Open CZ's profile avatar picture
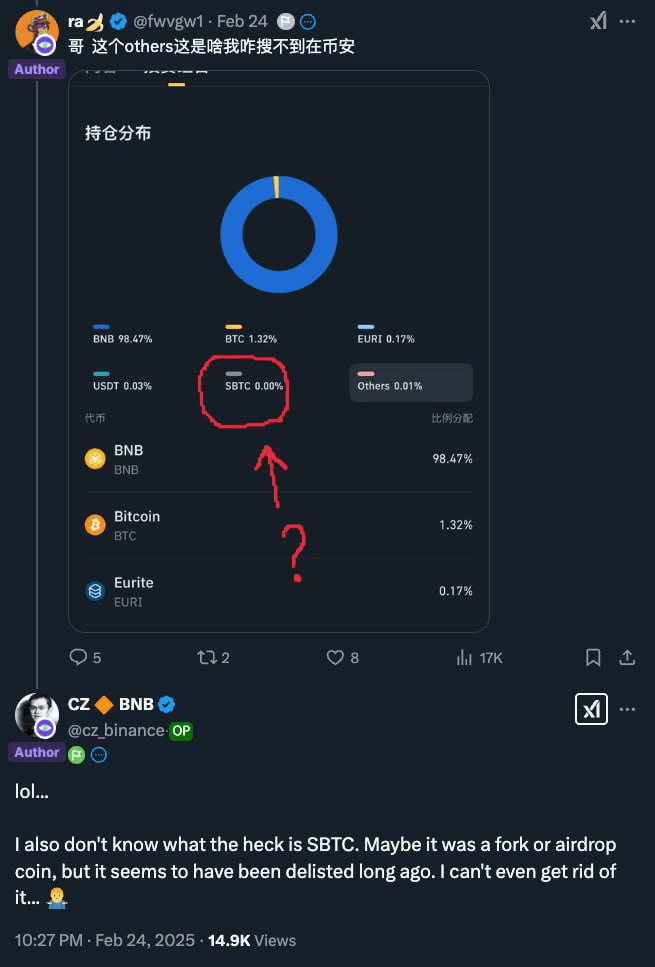This screenshot has width=655, height=967. [x=37, y=714]
